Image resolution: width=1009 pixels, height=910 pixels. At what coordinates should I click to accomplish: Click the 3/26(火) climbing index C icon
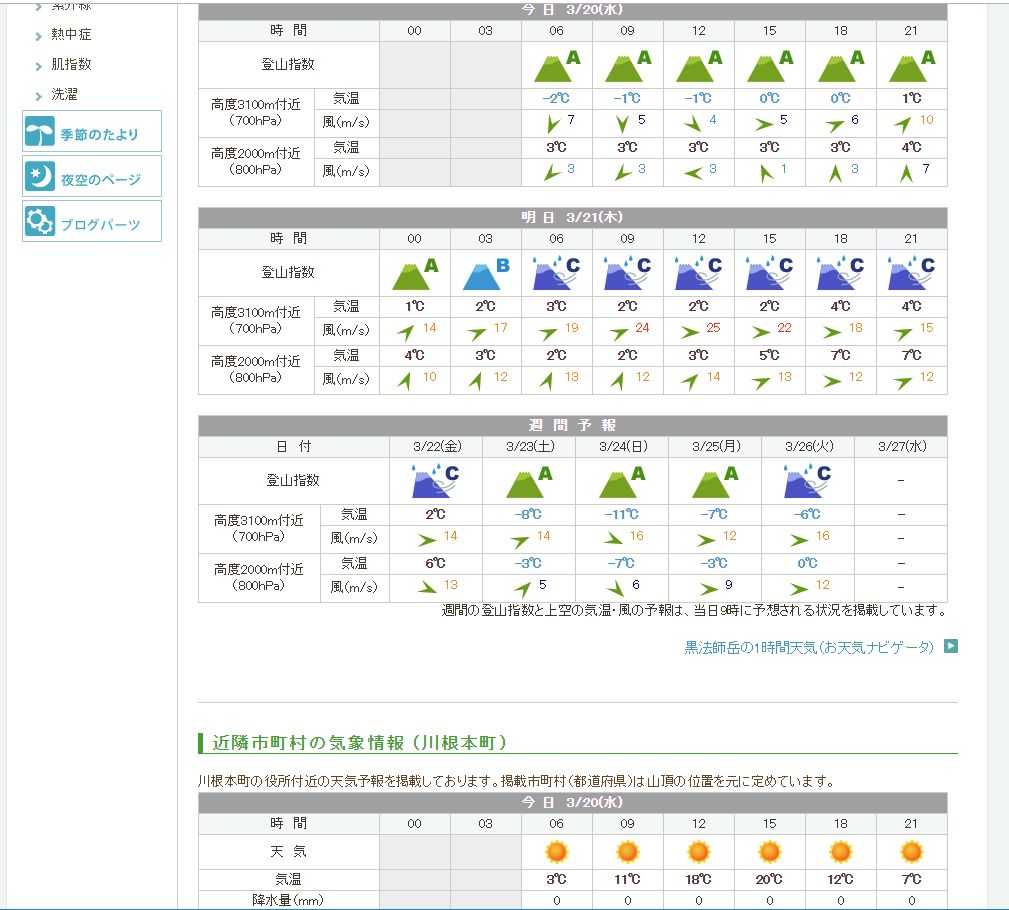pos(808,481)
